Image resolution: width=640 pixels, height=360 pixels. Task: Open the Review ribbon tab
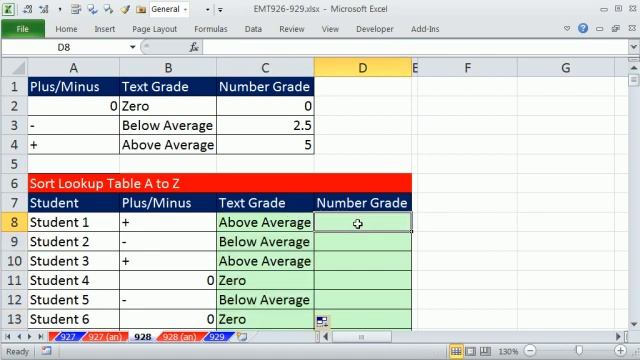[291, 29]
